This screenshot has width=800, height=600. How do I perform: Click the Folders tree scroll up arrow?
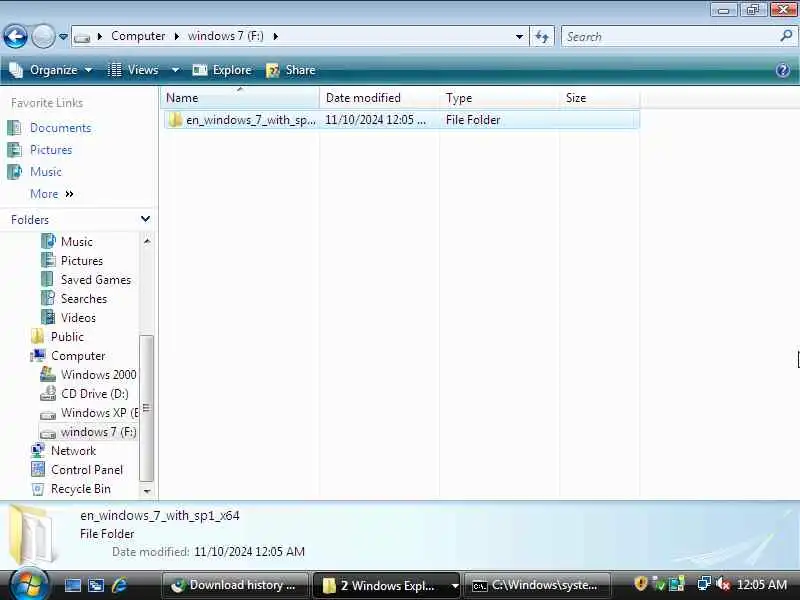147,241
